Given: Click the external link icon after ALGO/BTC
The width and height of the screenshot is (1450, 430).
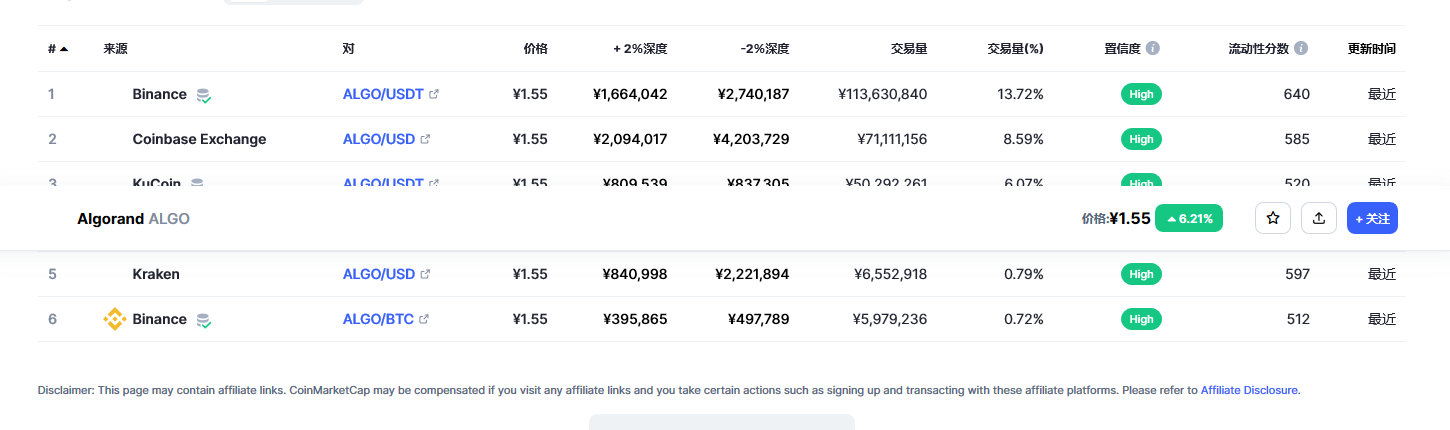Looking at the screenshot, I should coord(424,319).
